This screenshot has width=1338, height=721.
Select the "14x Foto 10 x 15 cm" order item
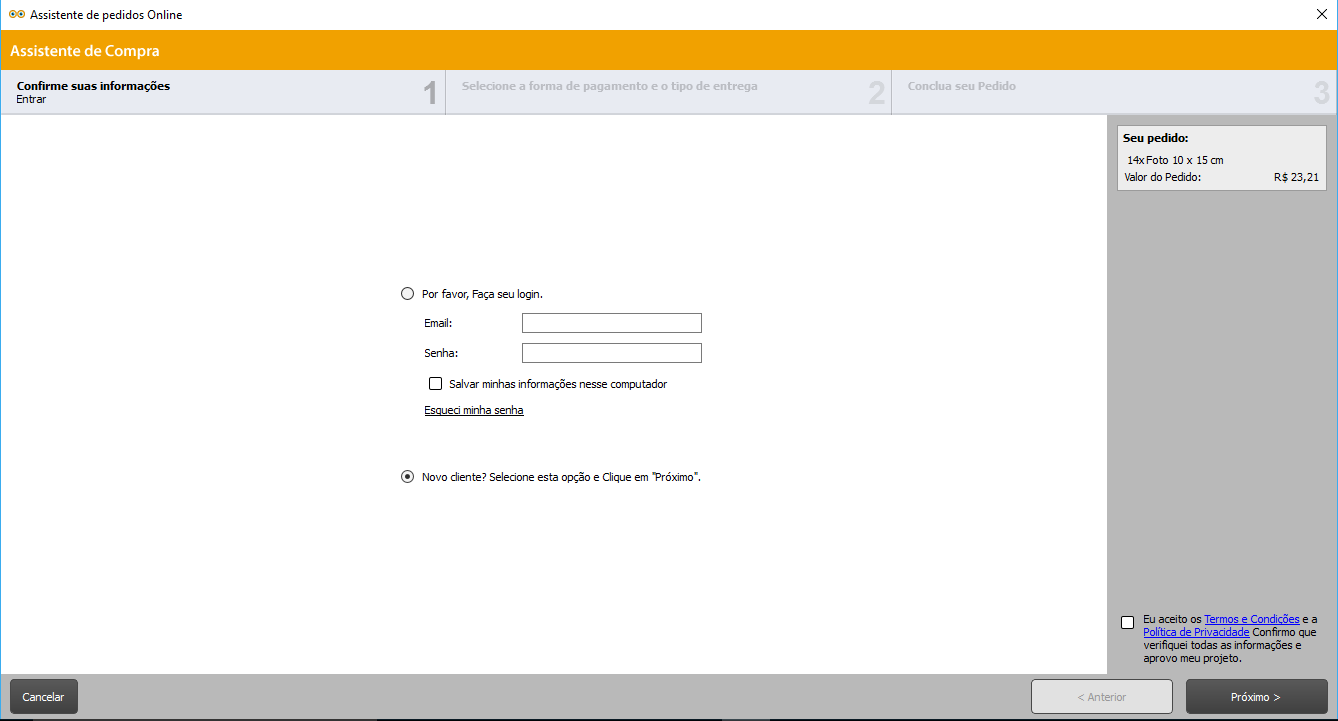(1175, 160)
